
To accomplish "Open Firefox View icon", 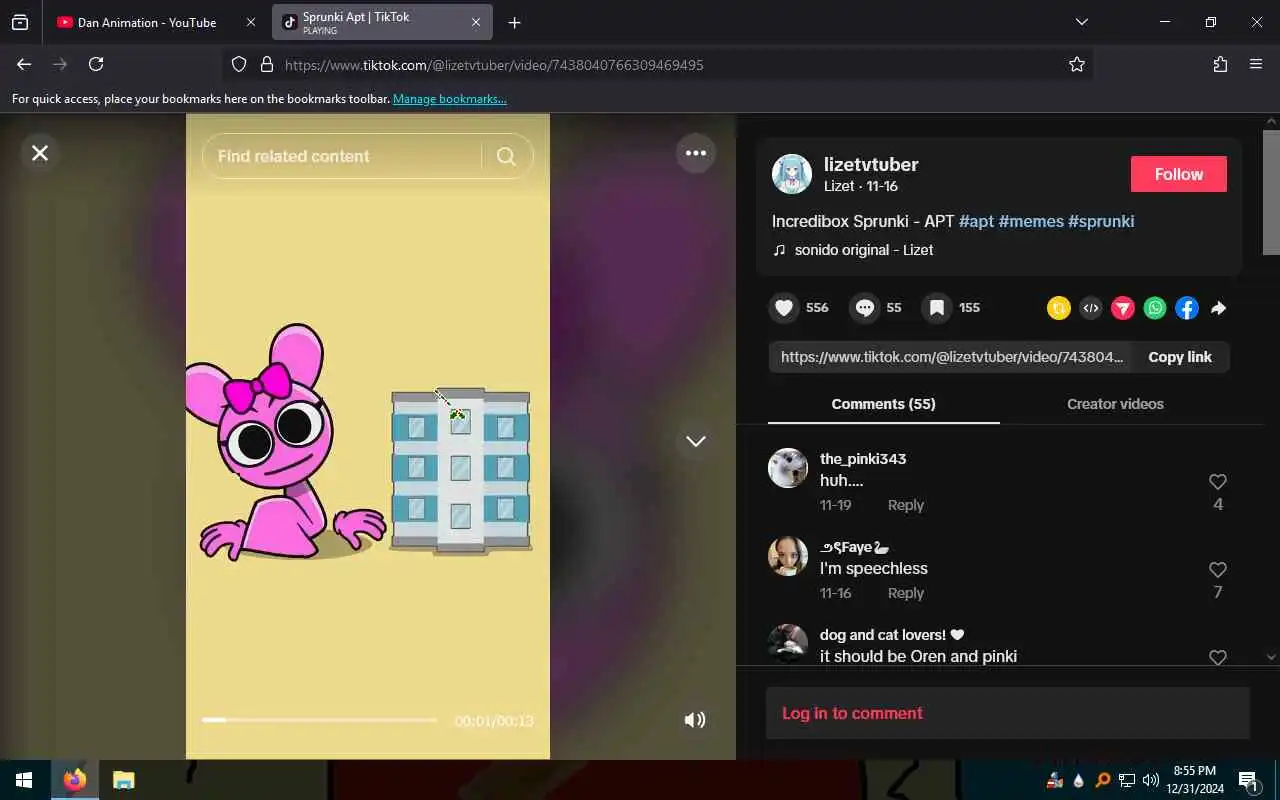I will [x=20, y=22].
